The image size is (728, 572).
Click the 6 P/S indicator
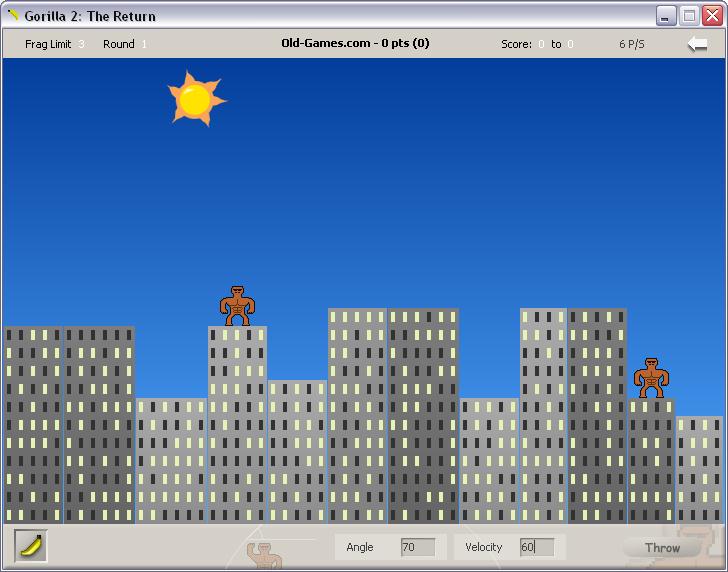[x=631, y=44]
